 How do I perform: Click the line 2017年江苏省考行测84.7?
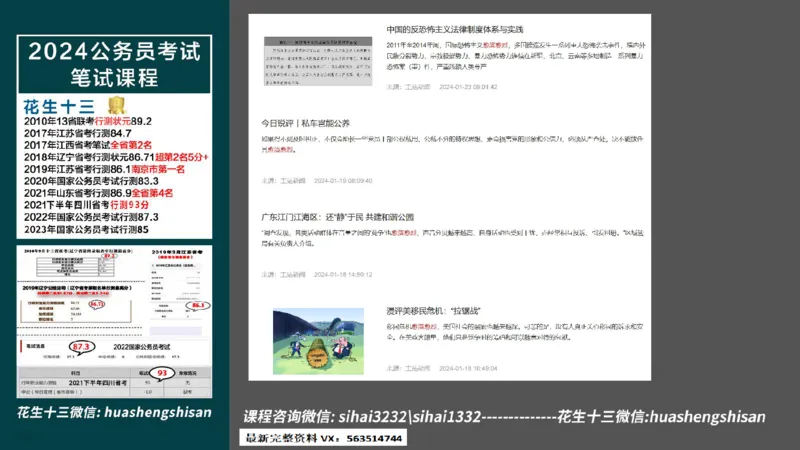click(x=78, y=133)
